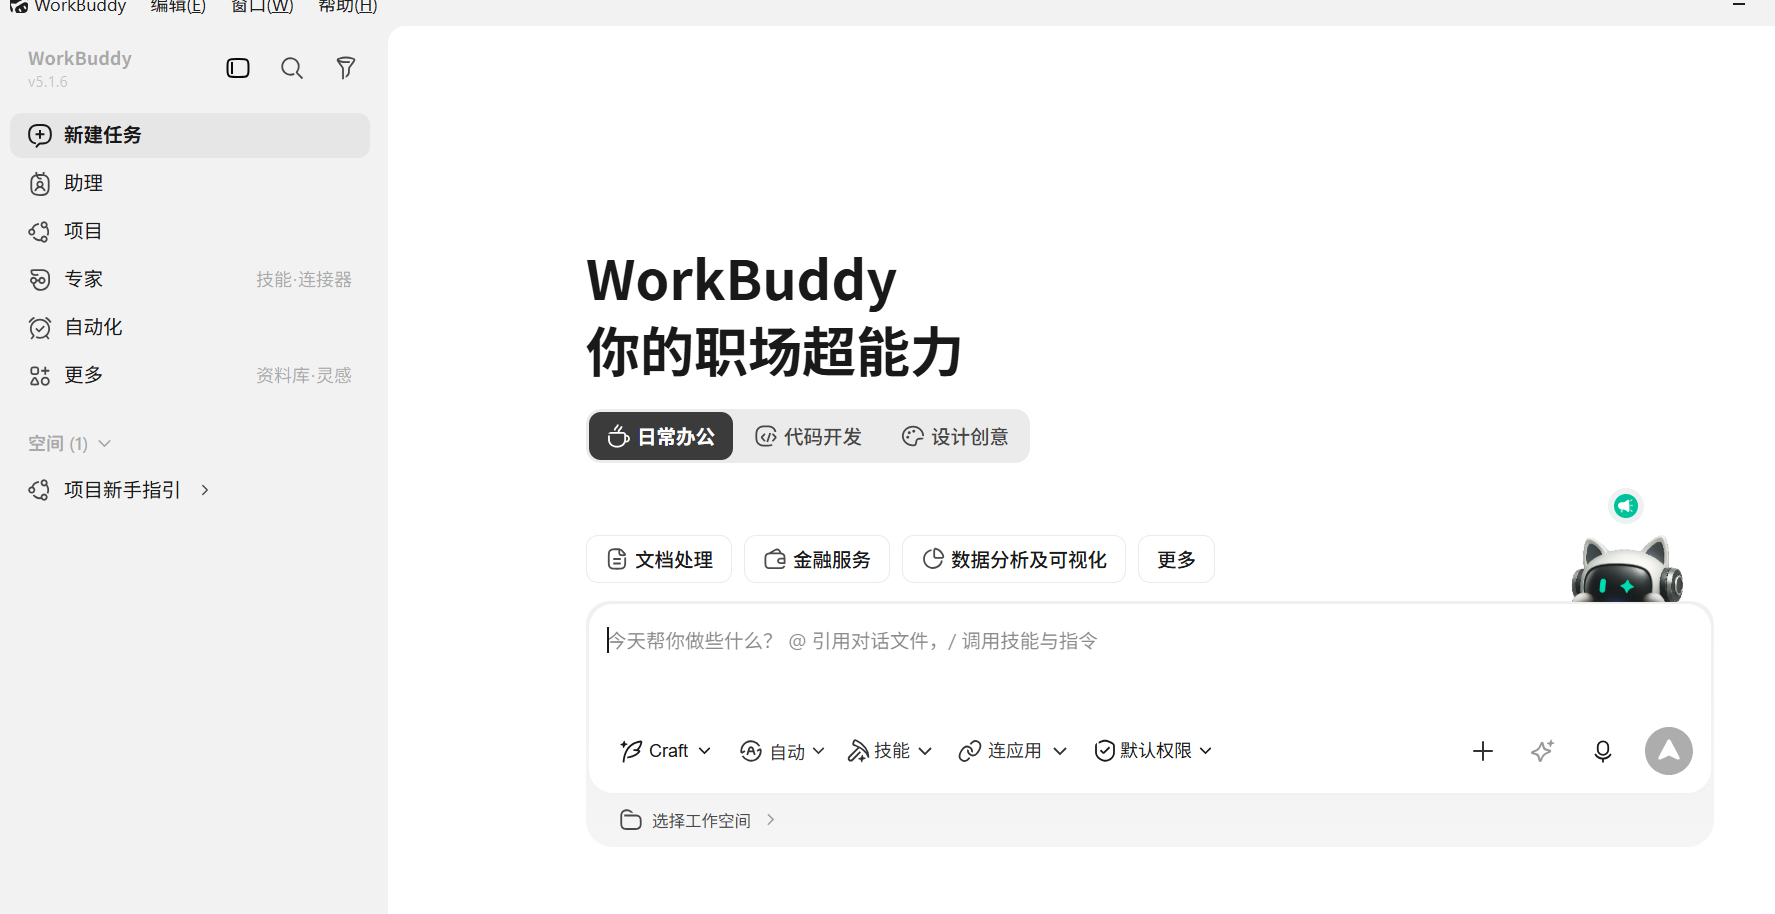Choose the 文档处理 quick action
1775x914 pixels.
[x=659, y=559]
